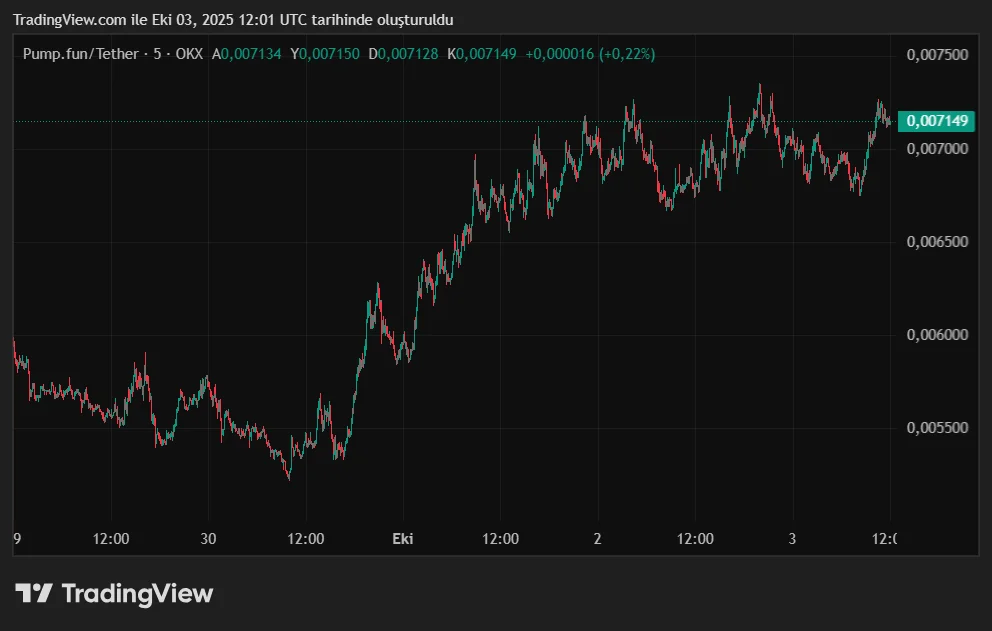Click the date label 2 on time axis
Viewport: 992px width, 631px height.
coord(597,539)
